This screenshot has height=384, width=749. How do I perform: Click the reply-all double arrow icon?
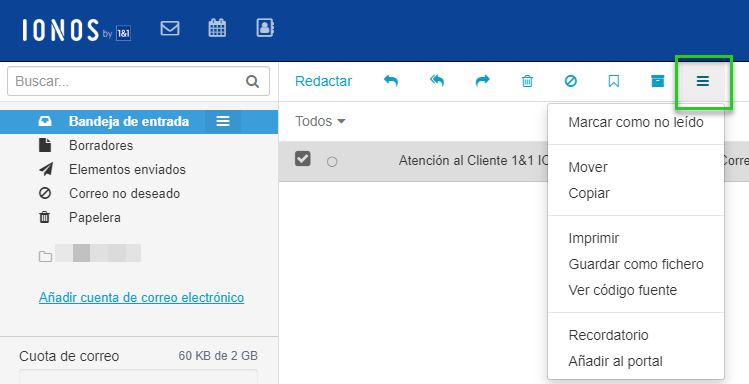[x=437, y=81]
